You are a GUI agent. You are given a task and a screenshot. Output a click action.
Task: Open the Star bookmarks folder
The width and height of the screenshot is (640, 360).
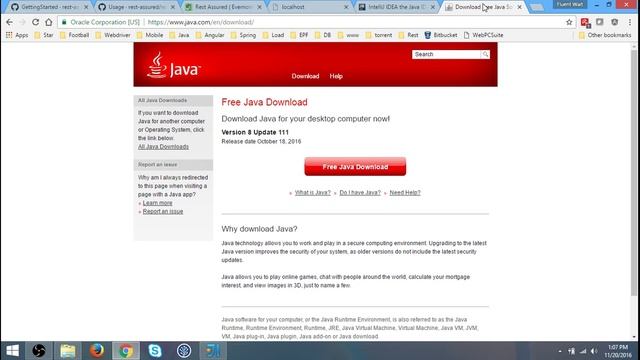44,35
